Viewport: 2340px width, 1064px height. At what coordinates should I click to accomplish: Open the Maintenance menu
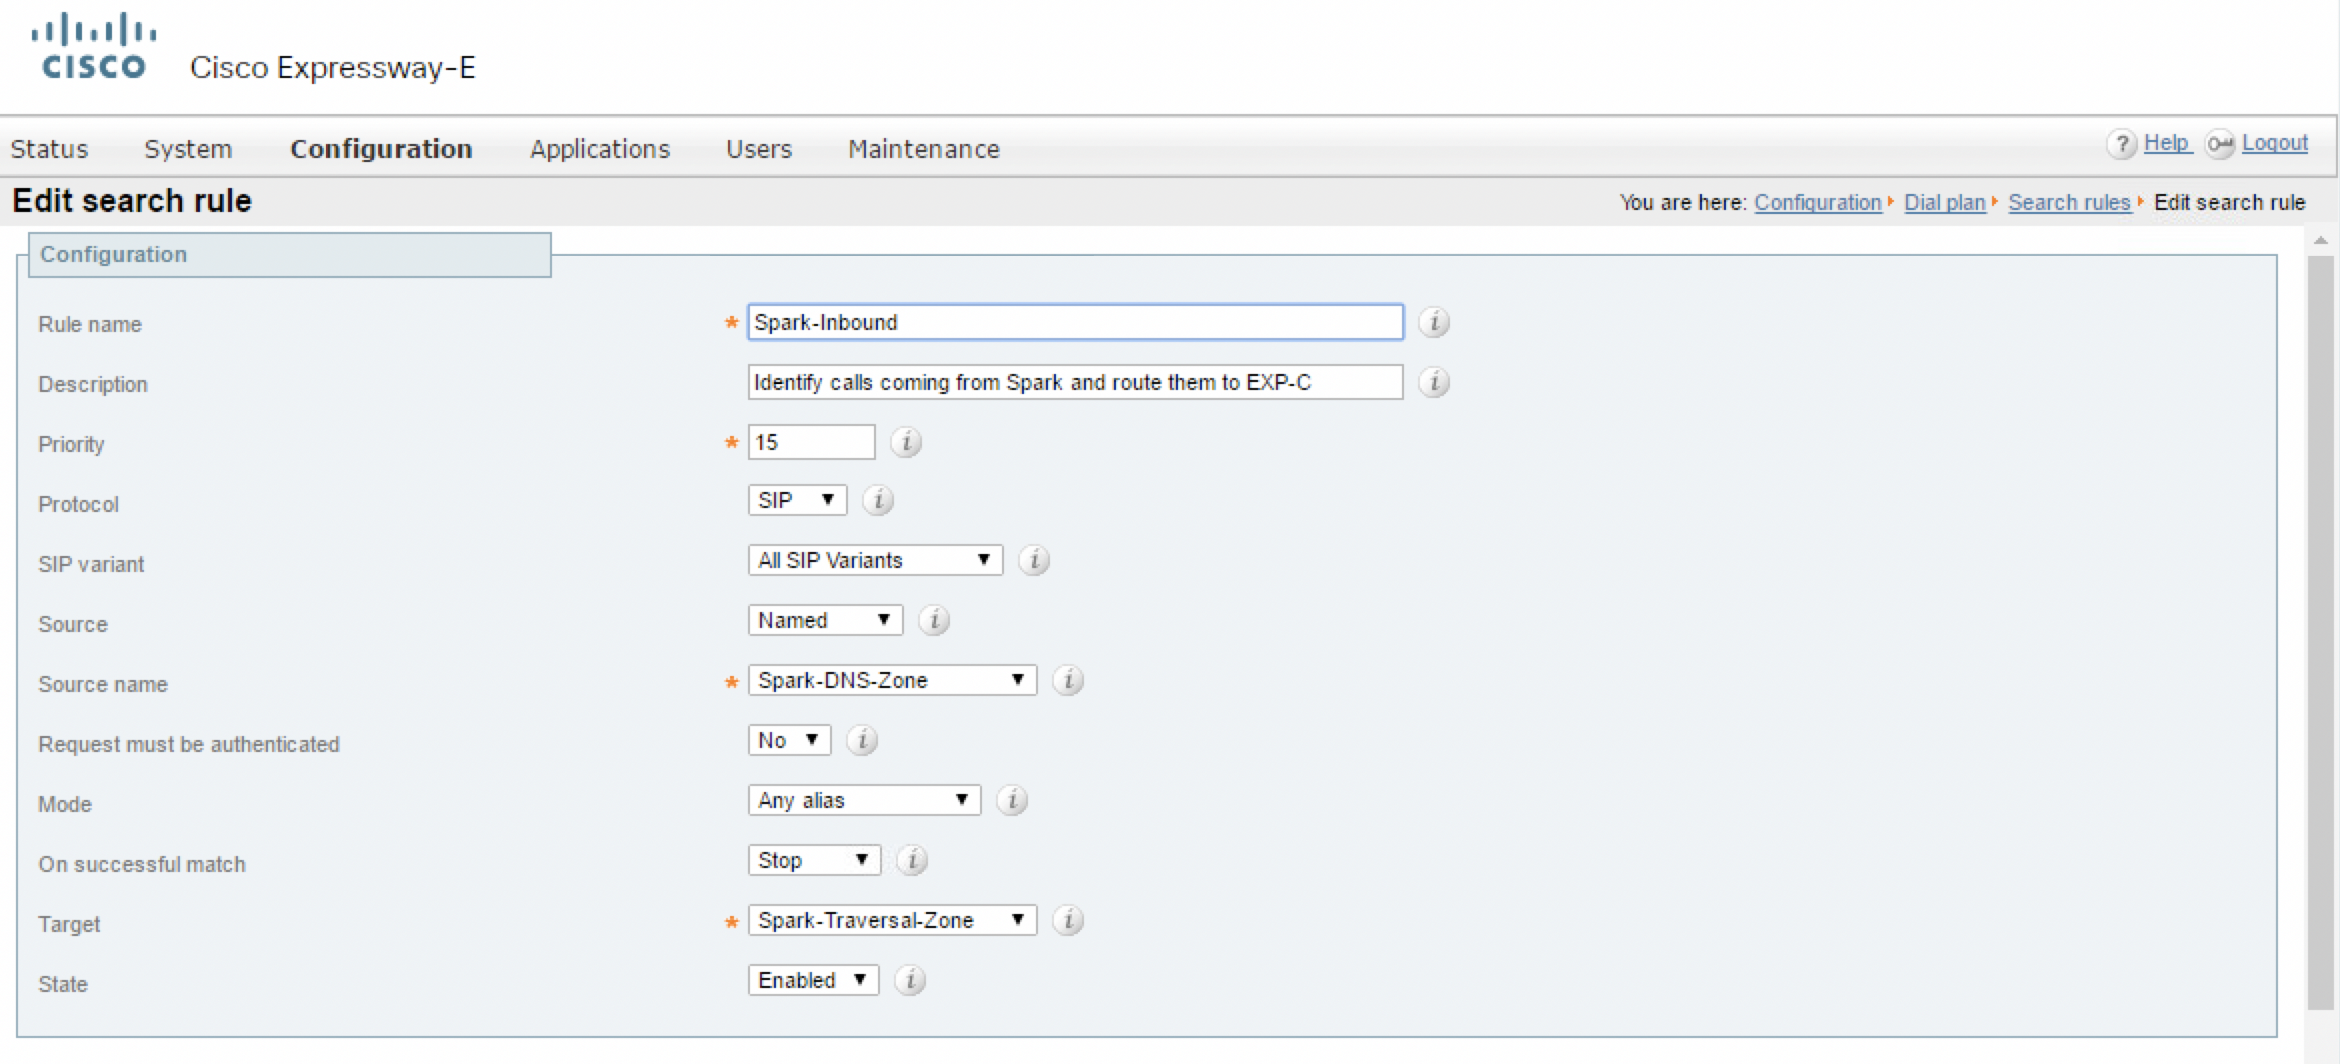pyautogui.click(x=923, y=149)
